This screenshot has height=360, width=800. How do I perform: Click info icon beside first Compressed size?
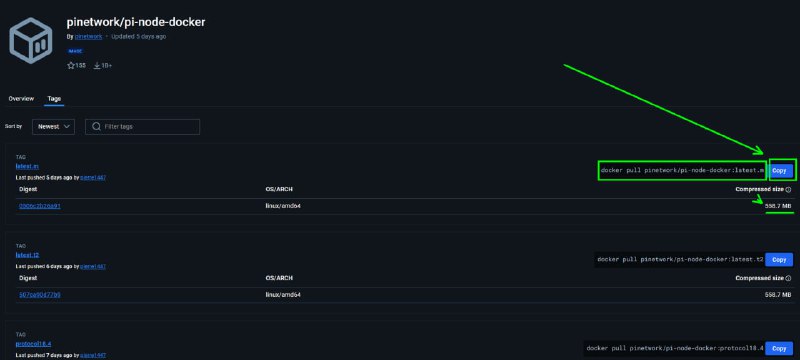pyautogui.click(x=788, y=190)
